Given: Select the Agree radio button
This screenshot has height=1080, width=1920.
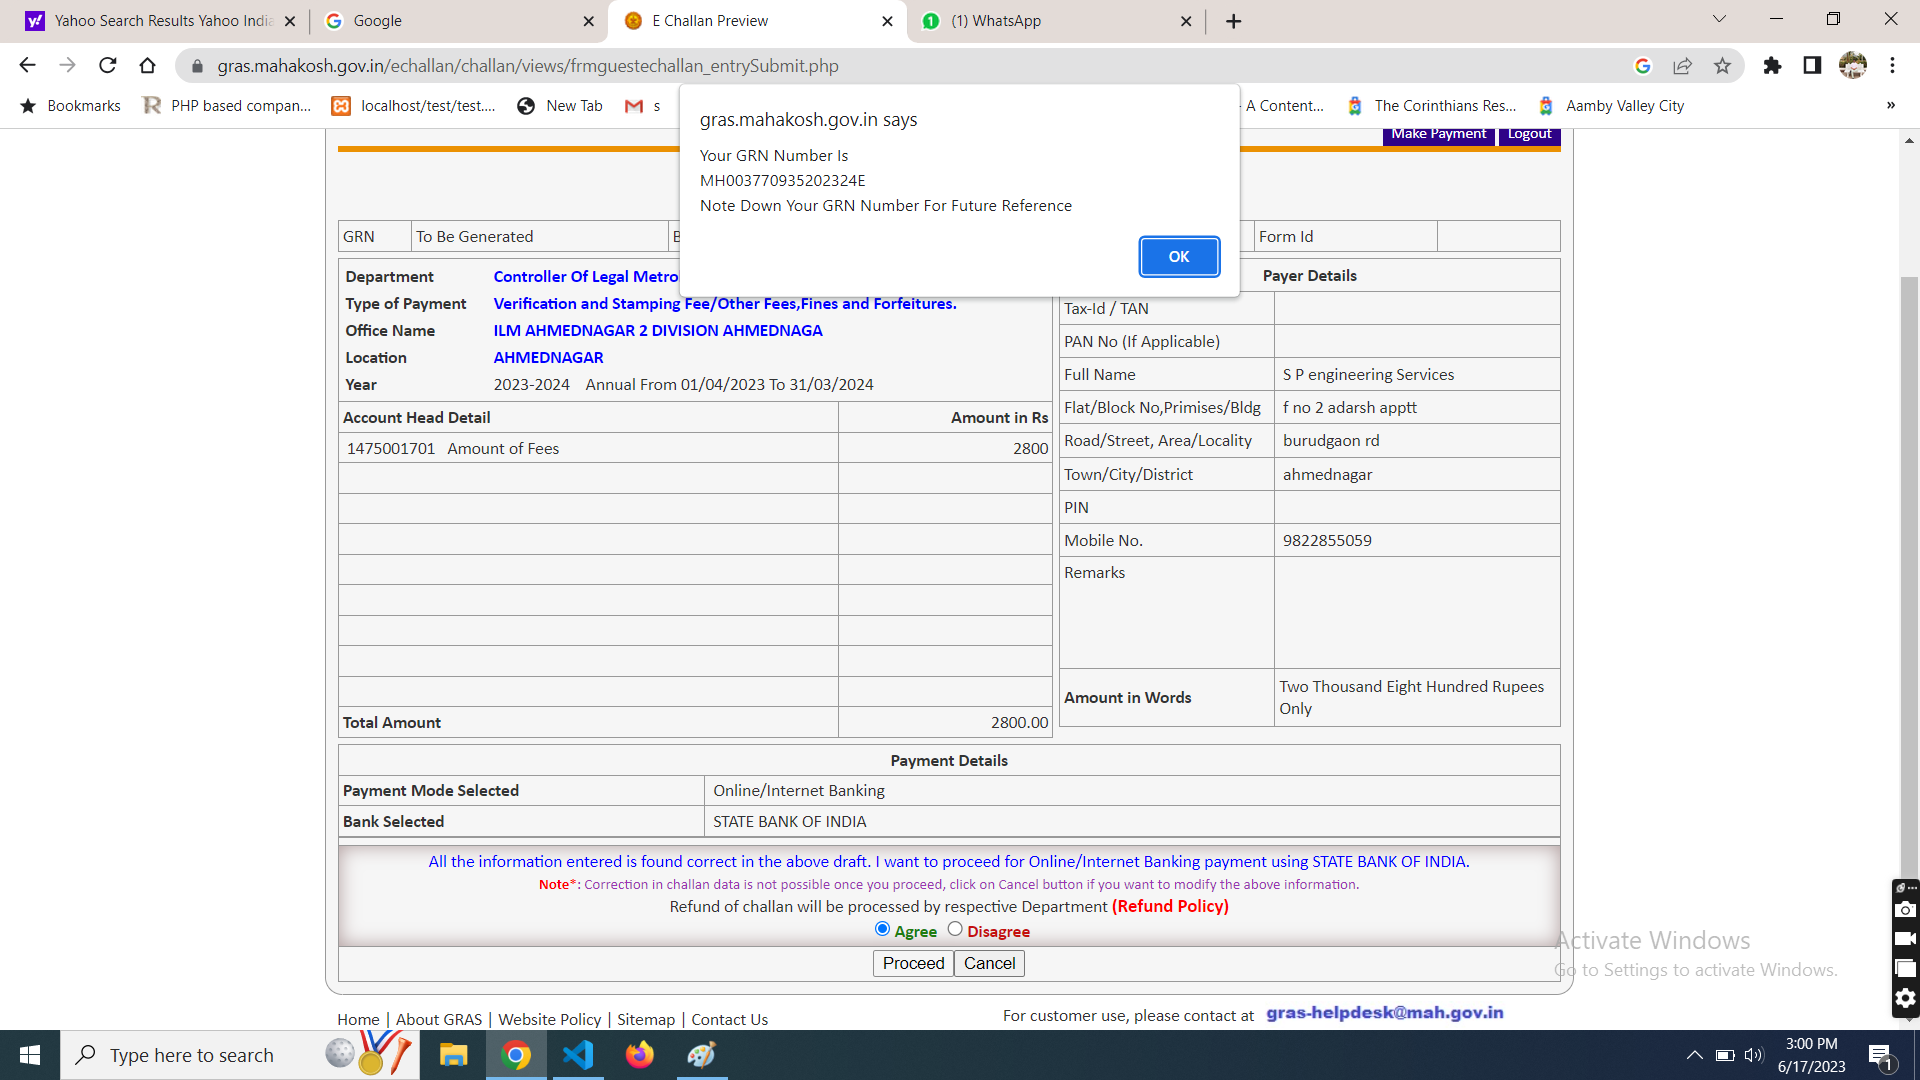Looking at the screenshot, I should [x=882, y=929].
